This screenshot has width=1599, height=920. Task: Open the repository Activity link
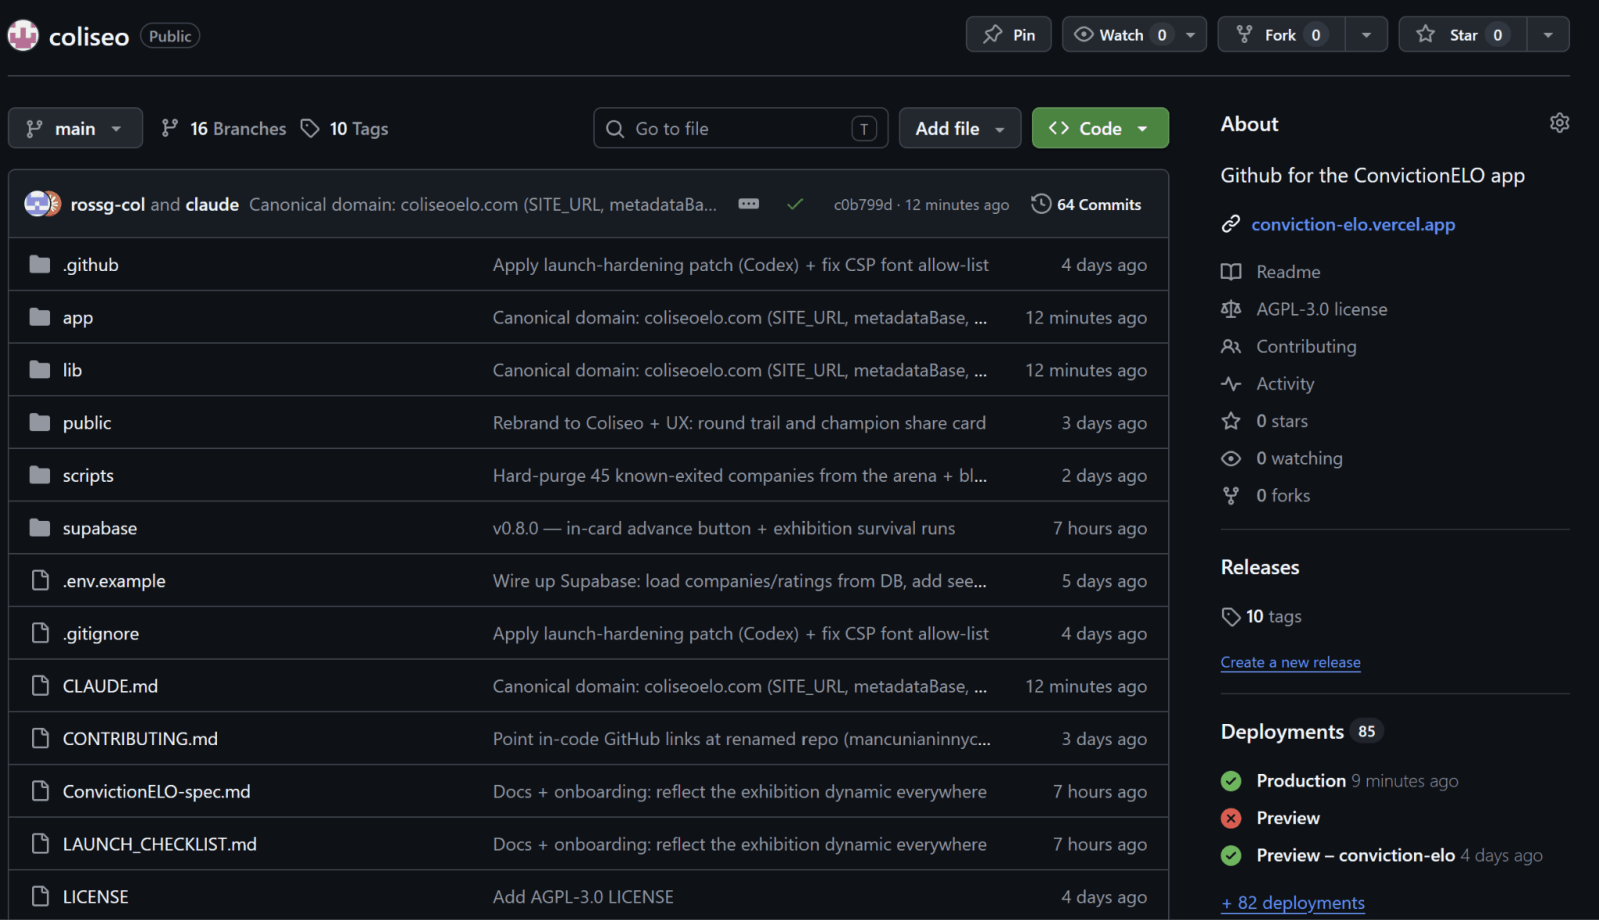[x=1285, y=383]
